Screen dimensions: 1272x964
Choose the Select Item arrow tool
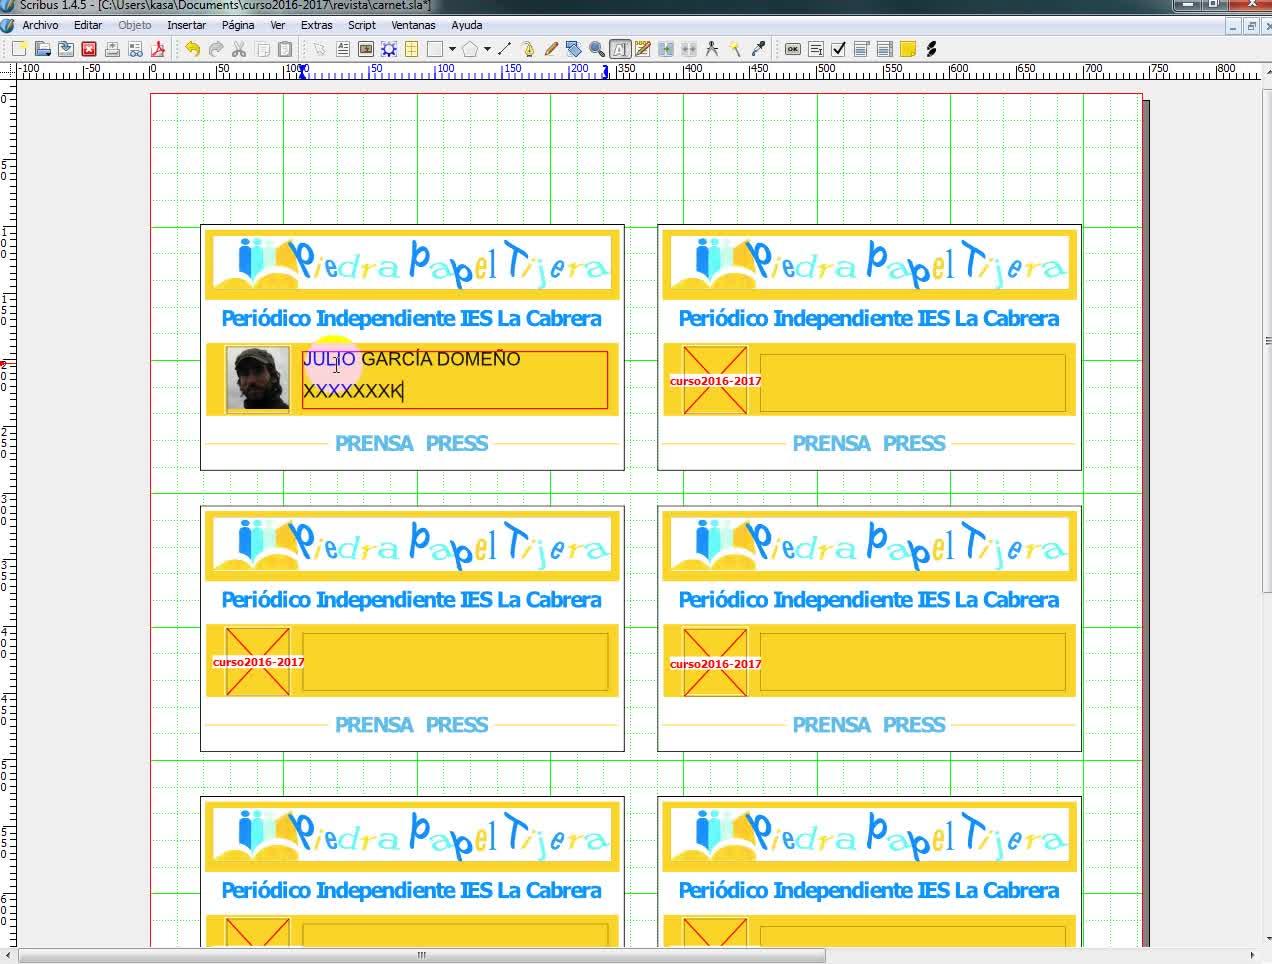click(319, 49)
